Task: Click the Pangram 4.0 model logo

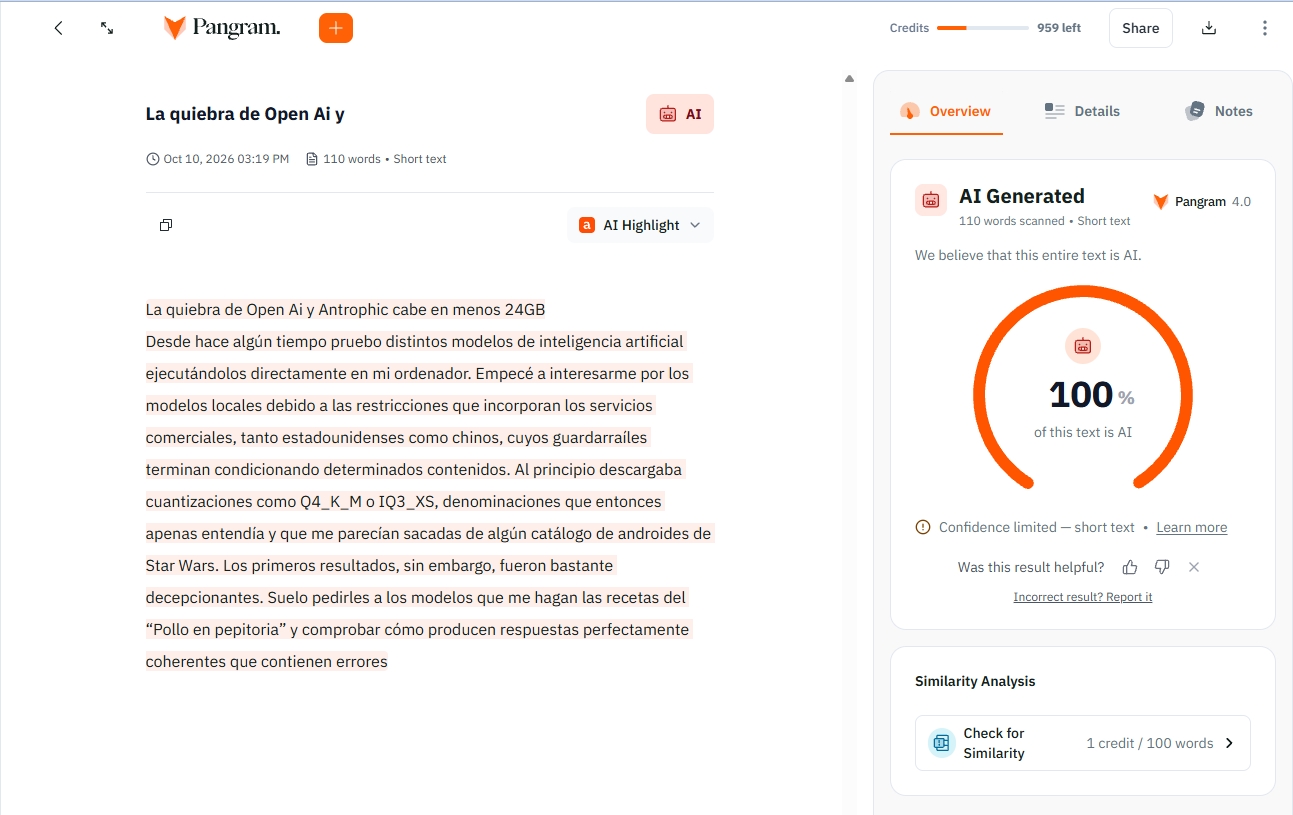Action: (1160, 202)
